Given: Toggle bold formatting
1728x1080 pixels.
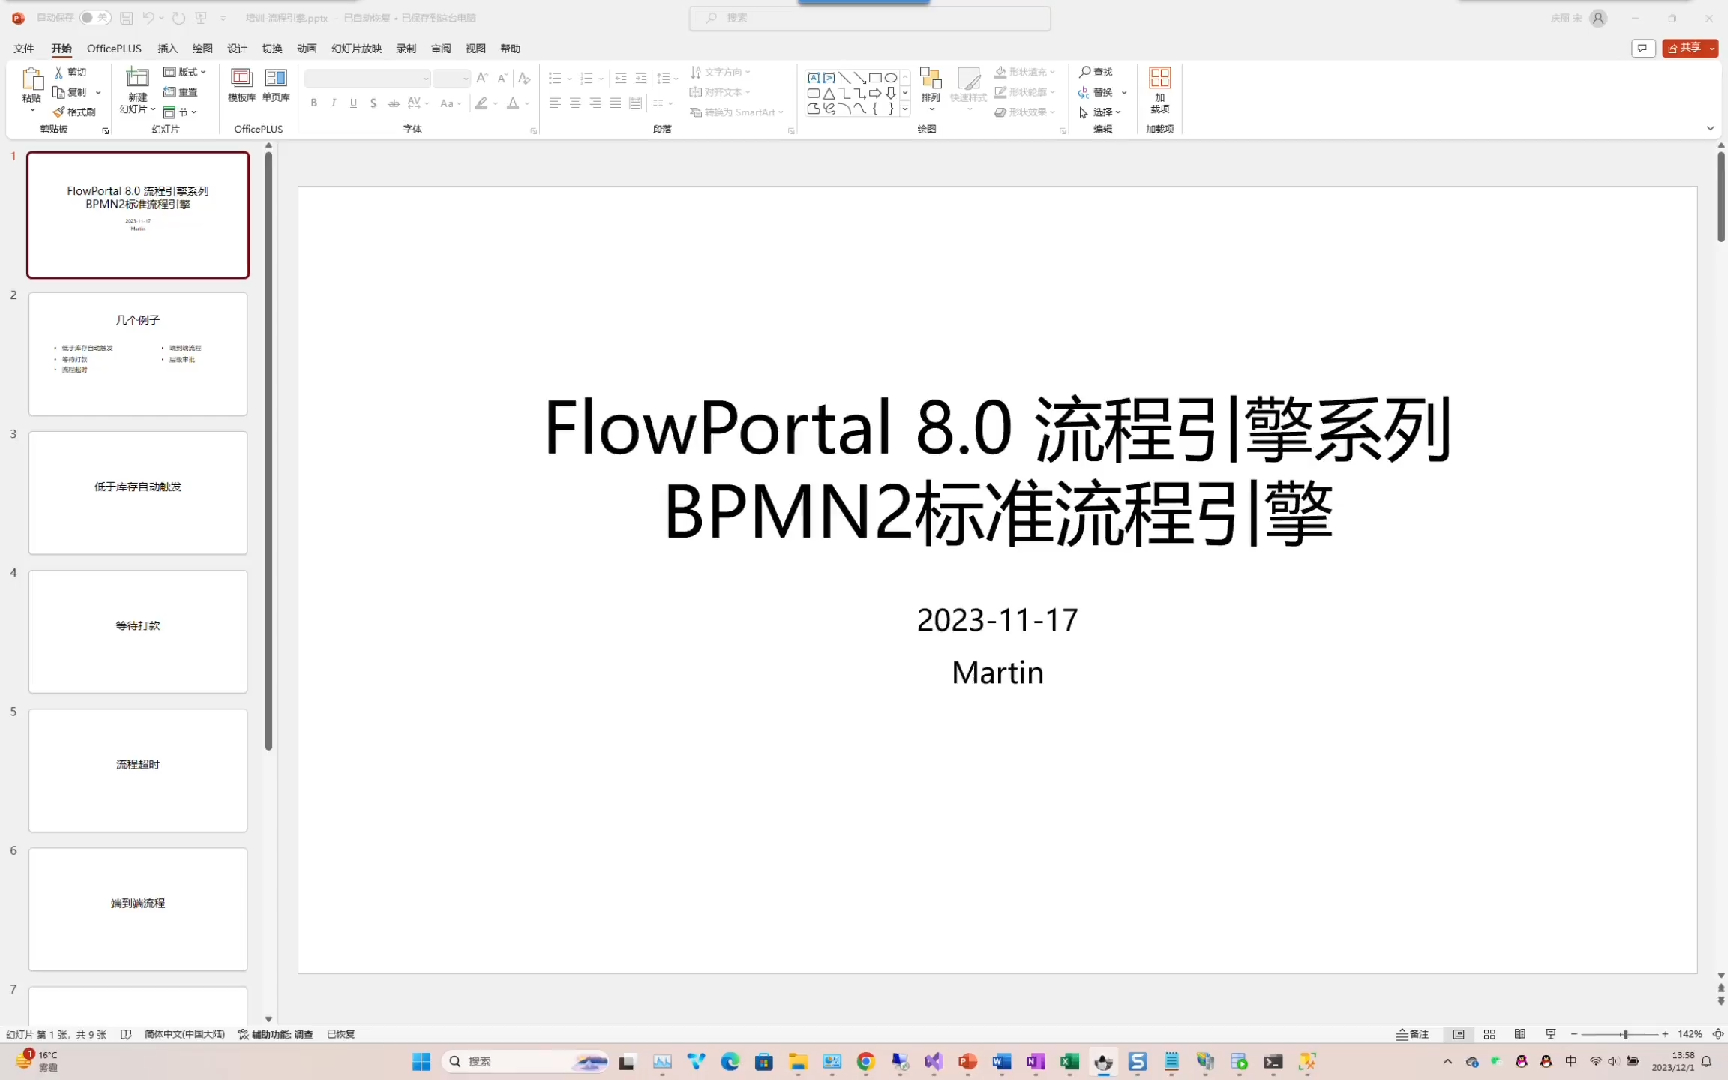Looking at the screenshot, I should pos(314,103).
